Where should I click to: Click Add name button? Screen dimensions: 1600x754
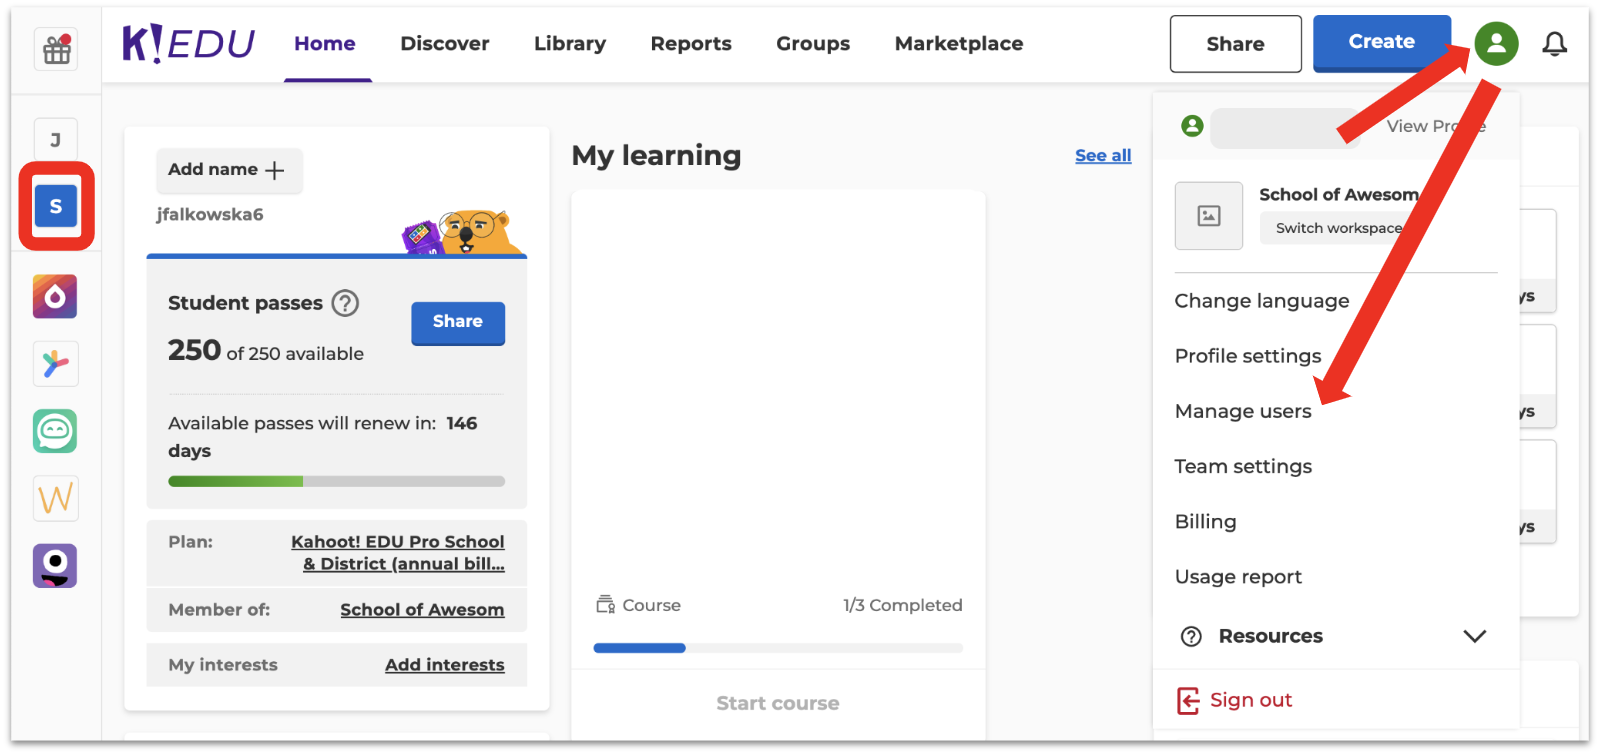tap(229, 170)
